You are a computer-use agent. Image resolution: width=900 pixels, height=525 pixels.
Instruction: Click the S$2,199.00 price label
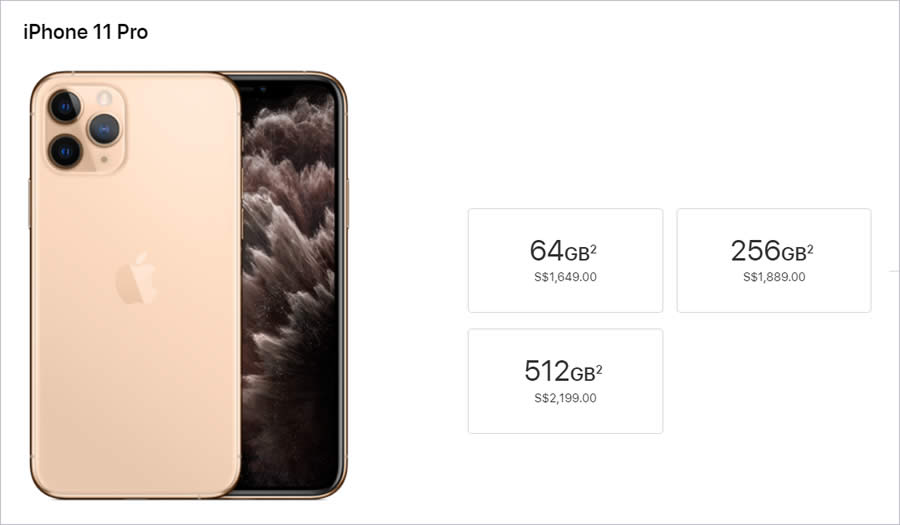point(565,398)
